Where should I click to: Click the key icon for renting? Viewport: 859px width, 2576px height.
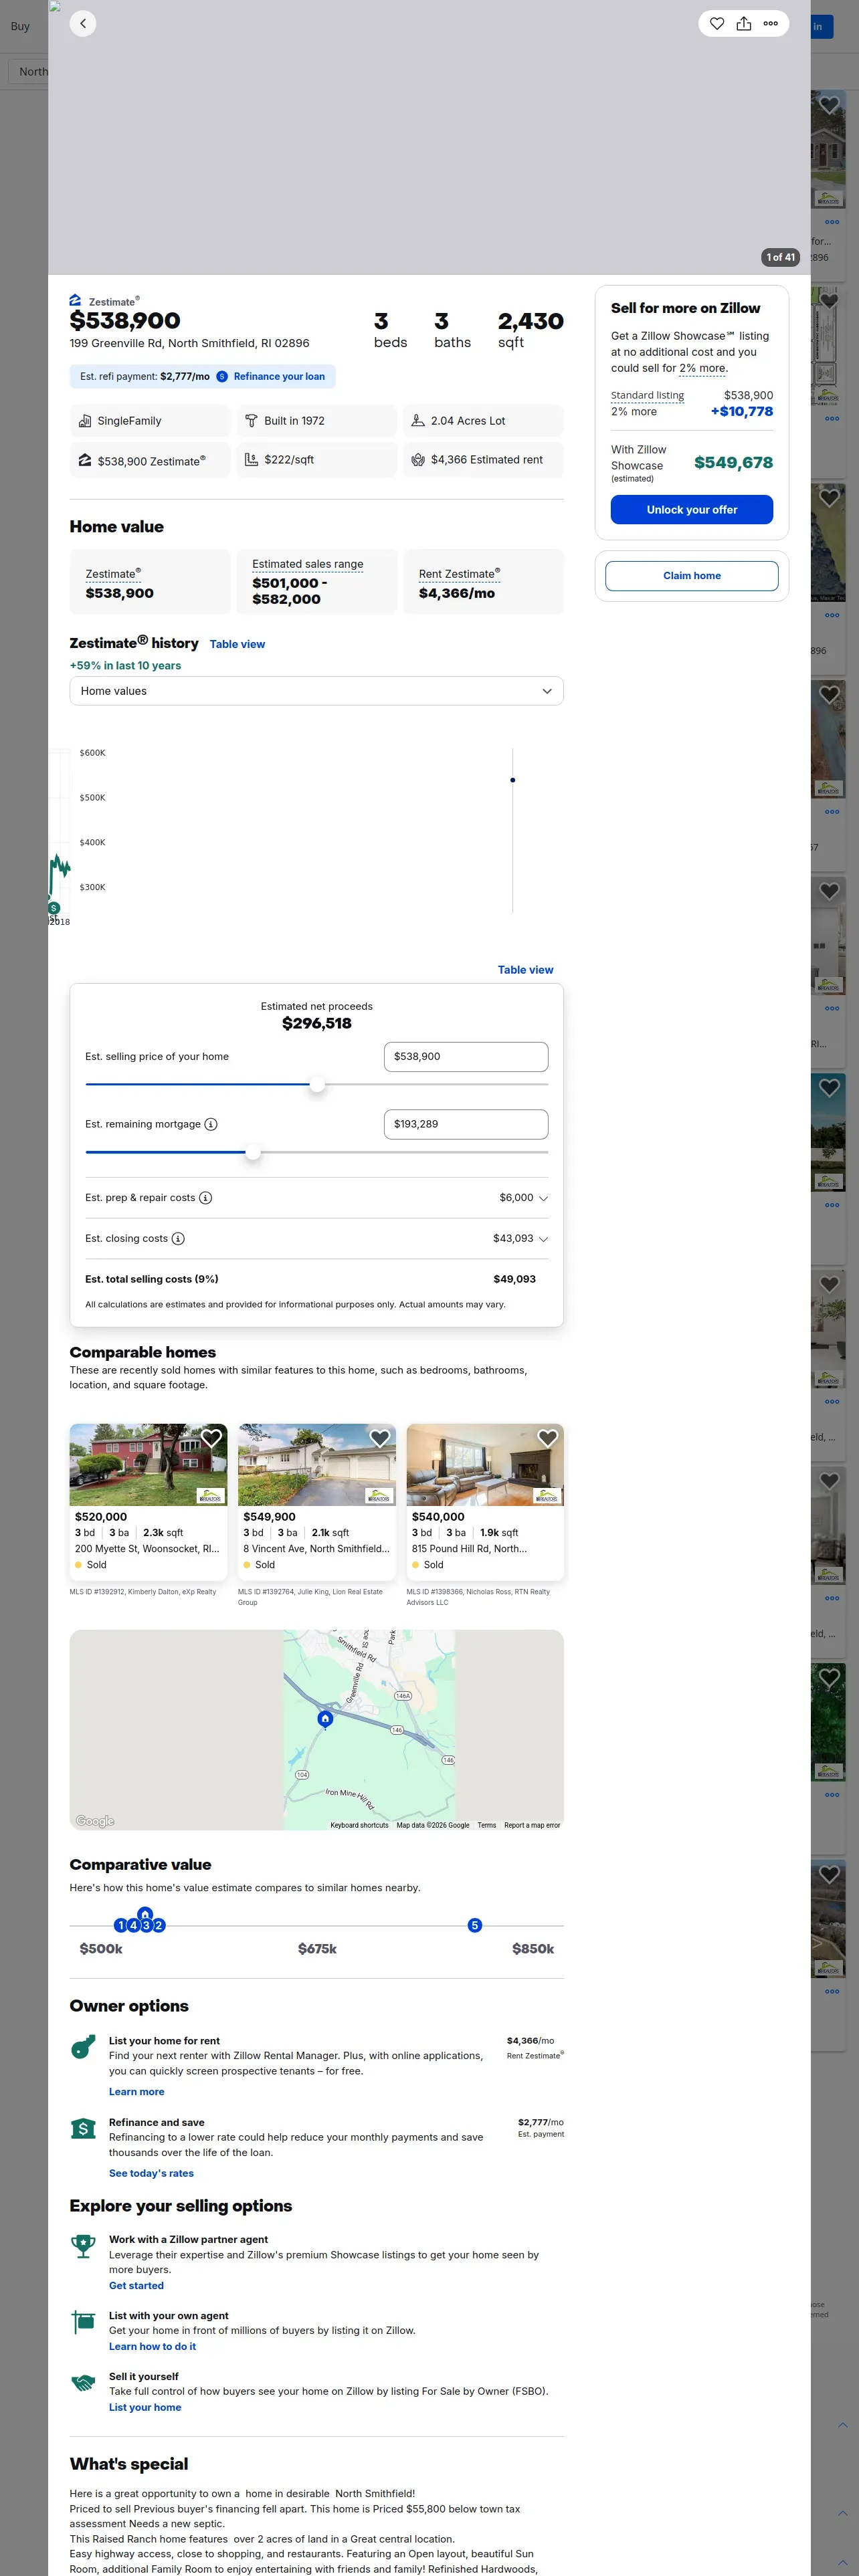coord(83,2047)
